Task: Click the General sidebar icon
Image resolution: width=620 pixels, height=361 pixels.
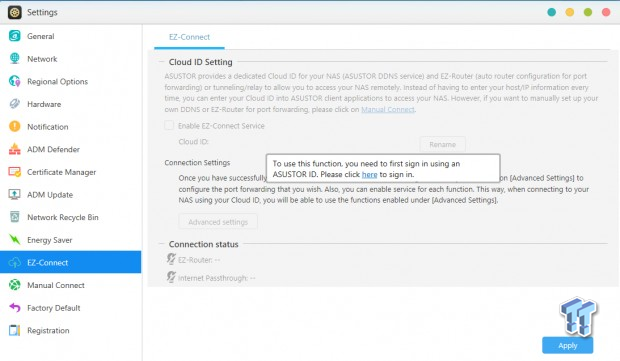Action: [x=15, y=36]
